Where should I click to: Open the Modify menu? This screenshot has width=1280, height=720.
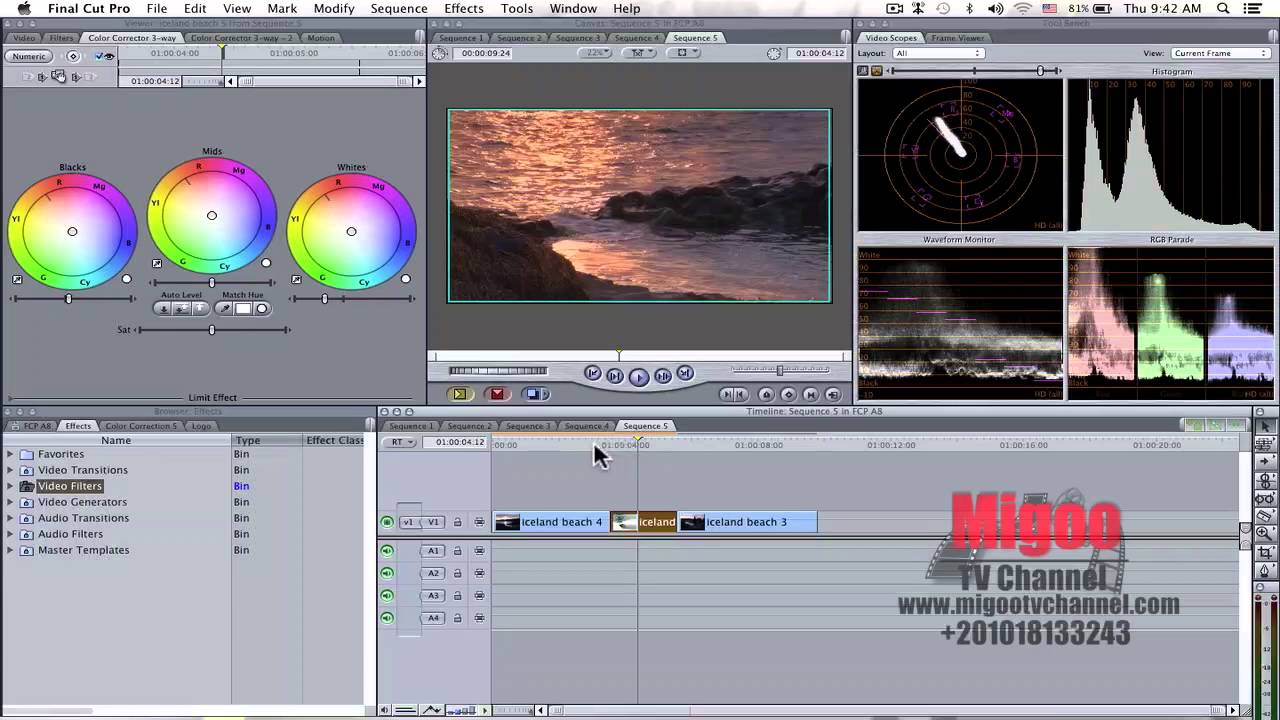[x=334, y=9]
